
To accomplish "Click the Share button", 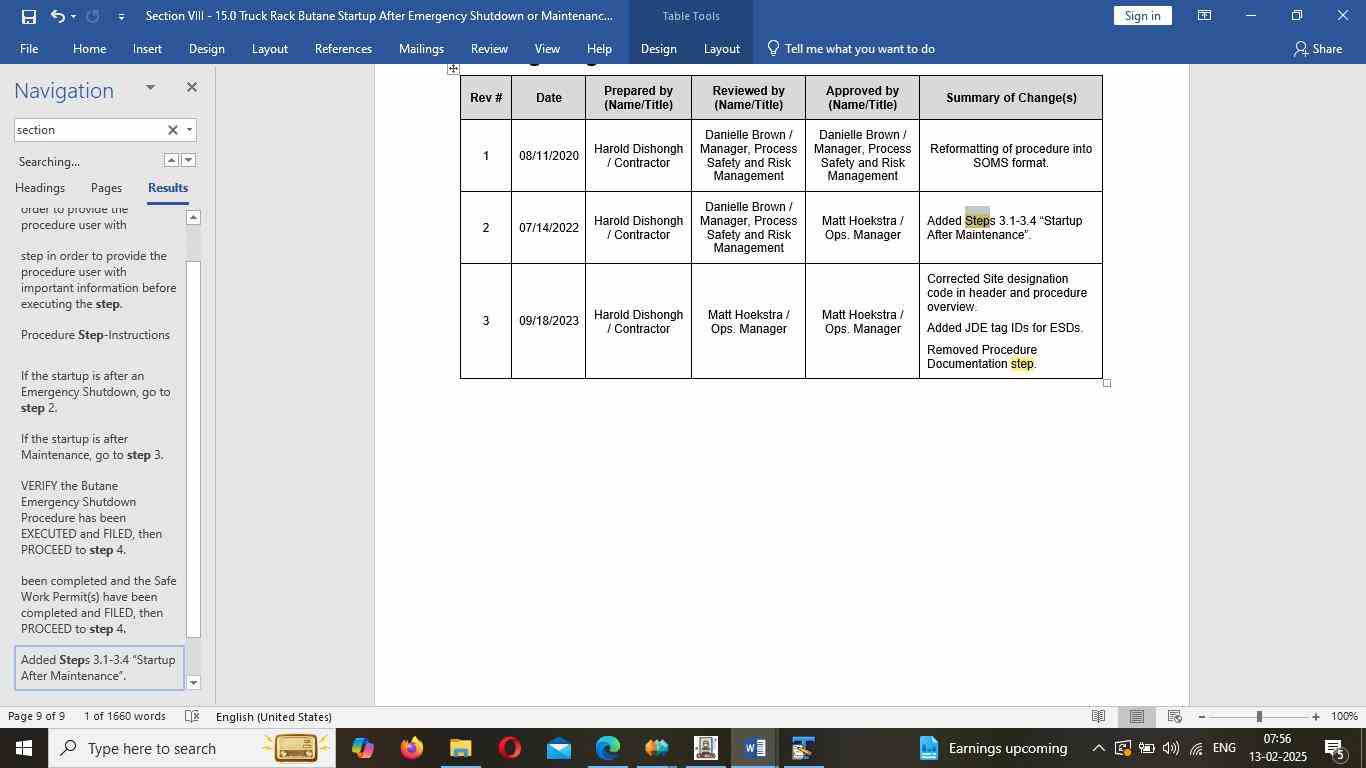I will (x=1317, y=49).
